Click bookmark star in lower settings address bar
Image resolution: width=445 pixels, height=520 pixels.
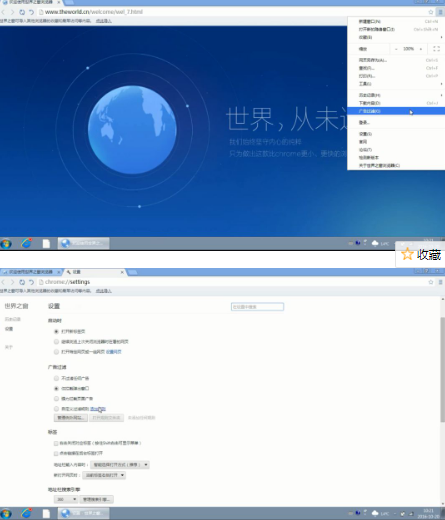(431, 282)
